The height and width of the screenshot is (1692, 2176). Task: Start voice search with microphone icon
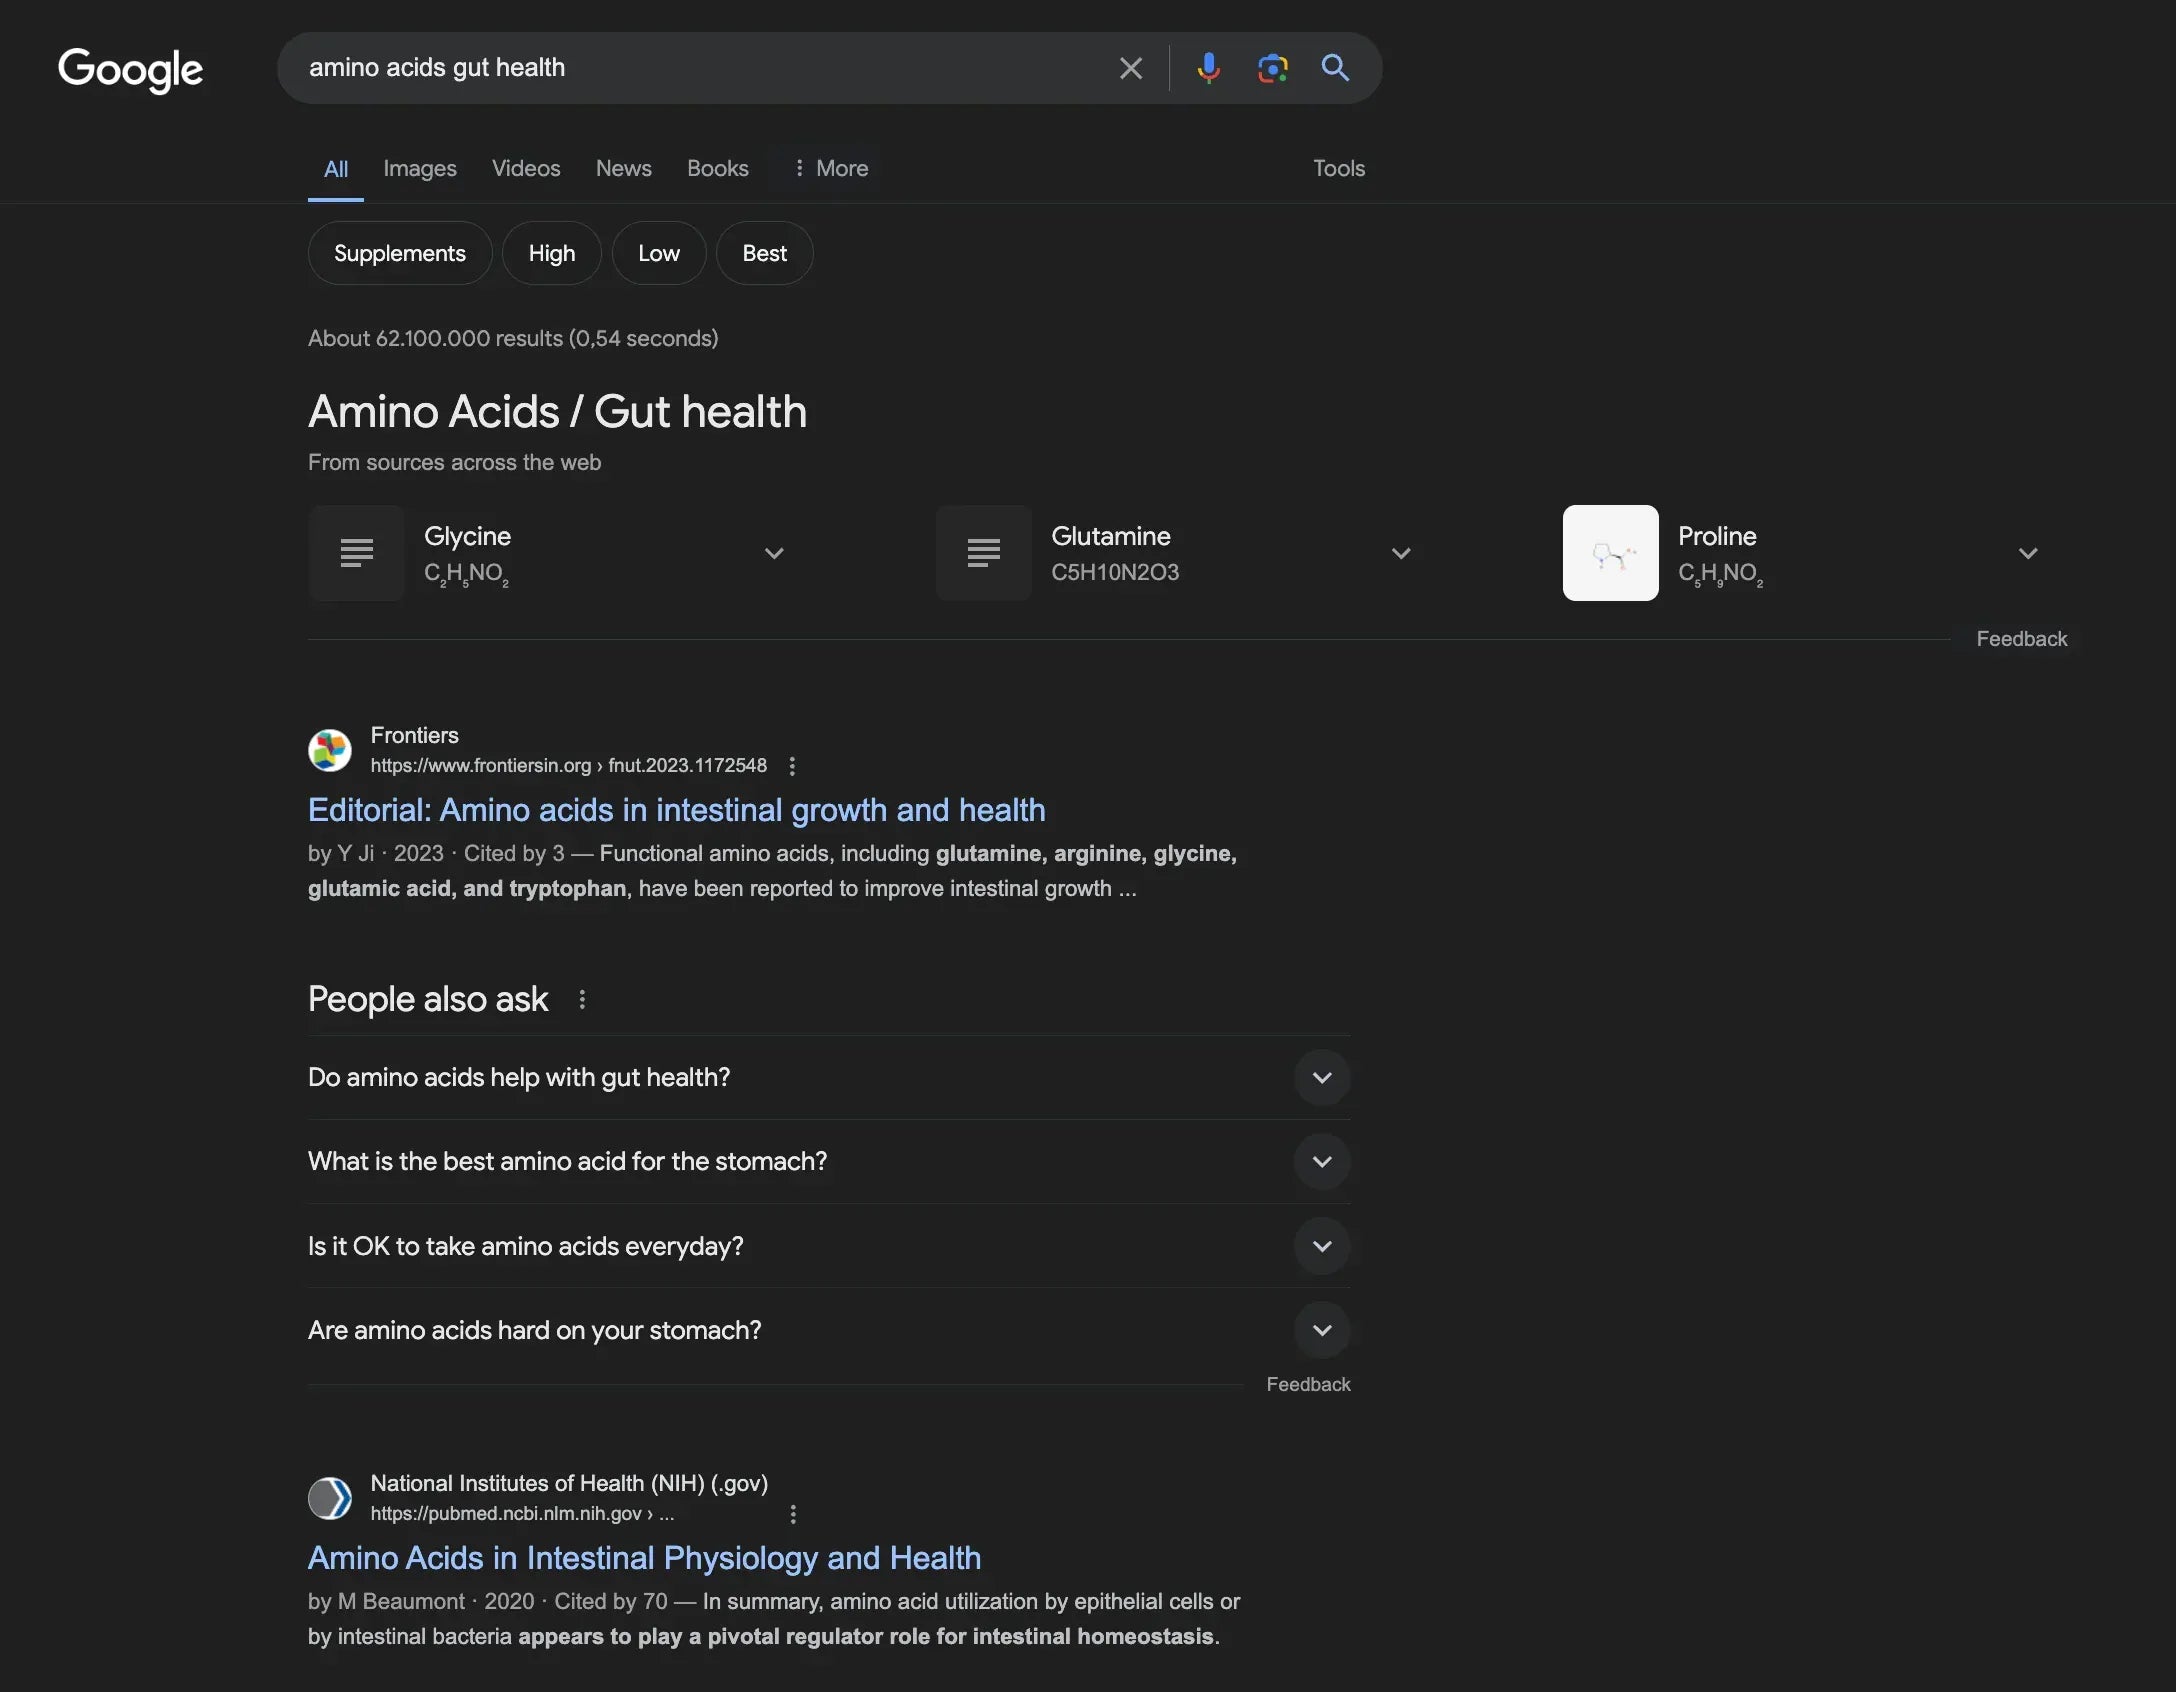pos(1208,68)
